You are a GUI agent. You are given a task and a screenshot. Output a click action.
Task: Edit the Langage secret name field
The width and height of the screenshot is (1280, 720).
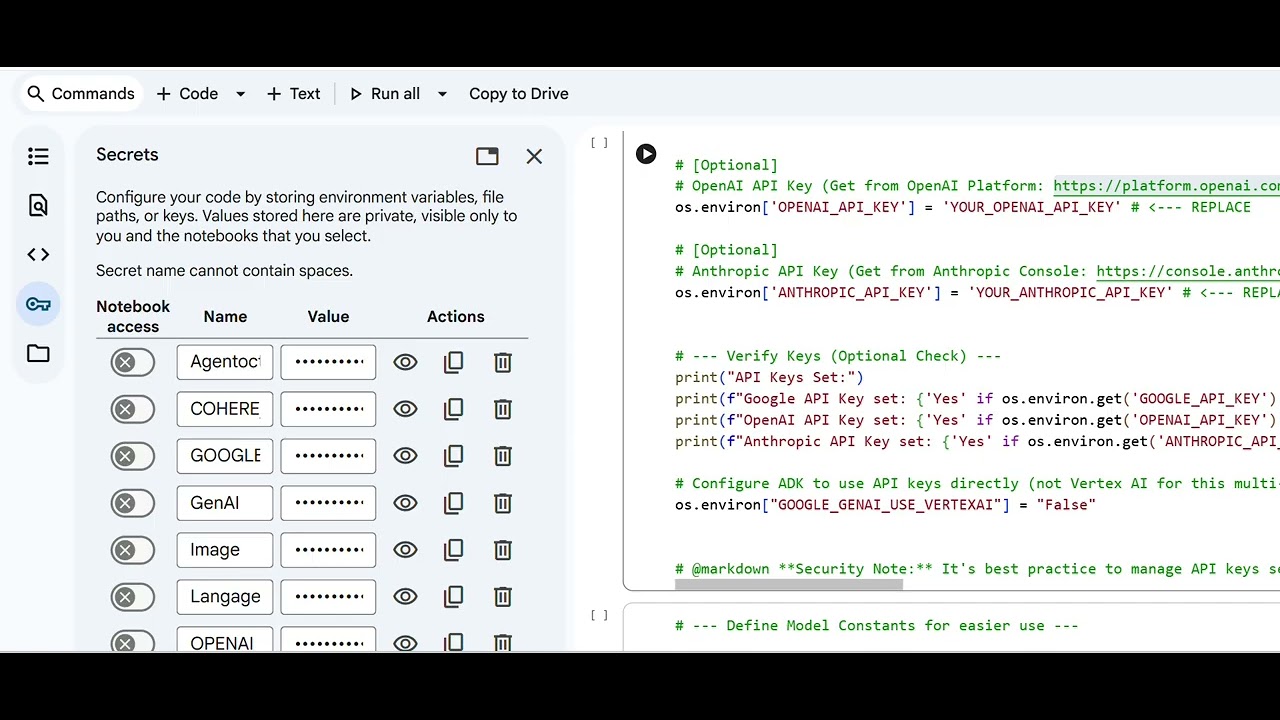click(225, 597)
